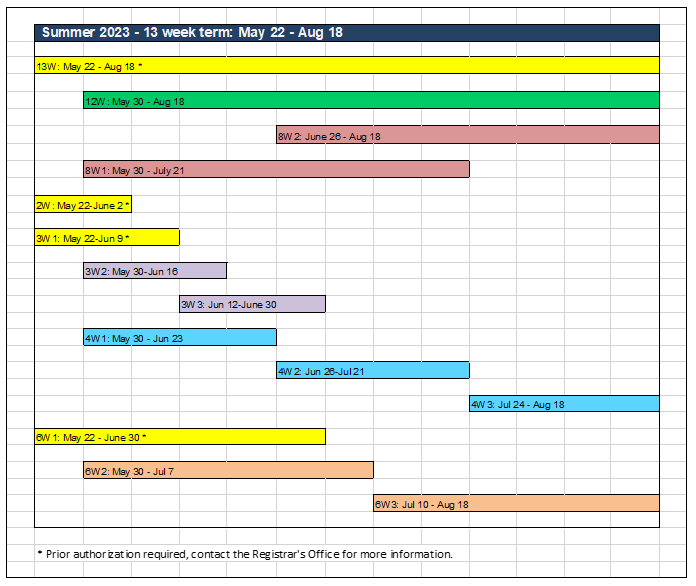This screenshot has width=696, height=586.
Task: Click the 2W: May 22-June 2 bar
Action: click(83, 204)
